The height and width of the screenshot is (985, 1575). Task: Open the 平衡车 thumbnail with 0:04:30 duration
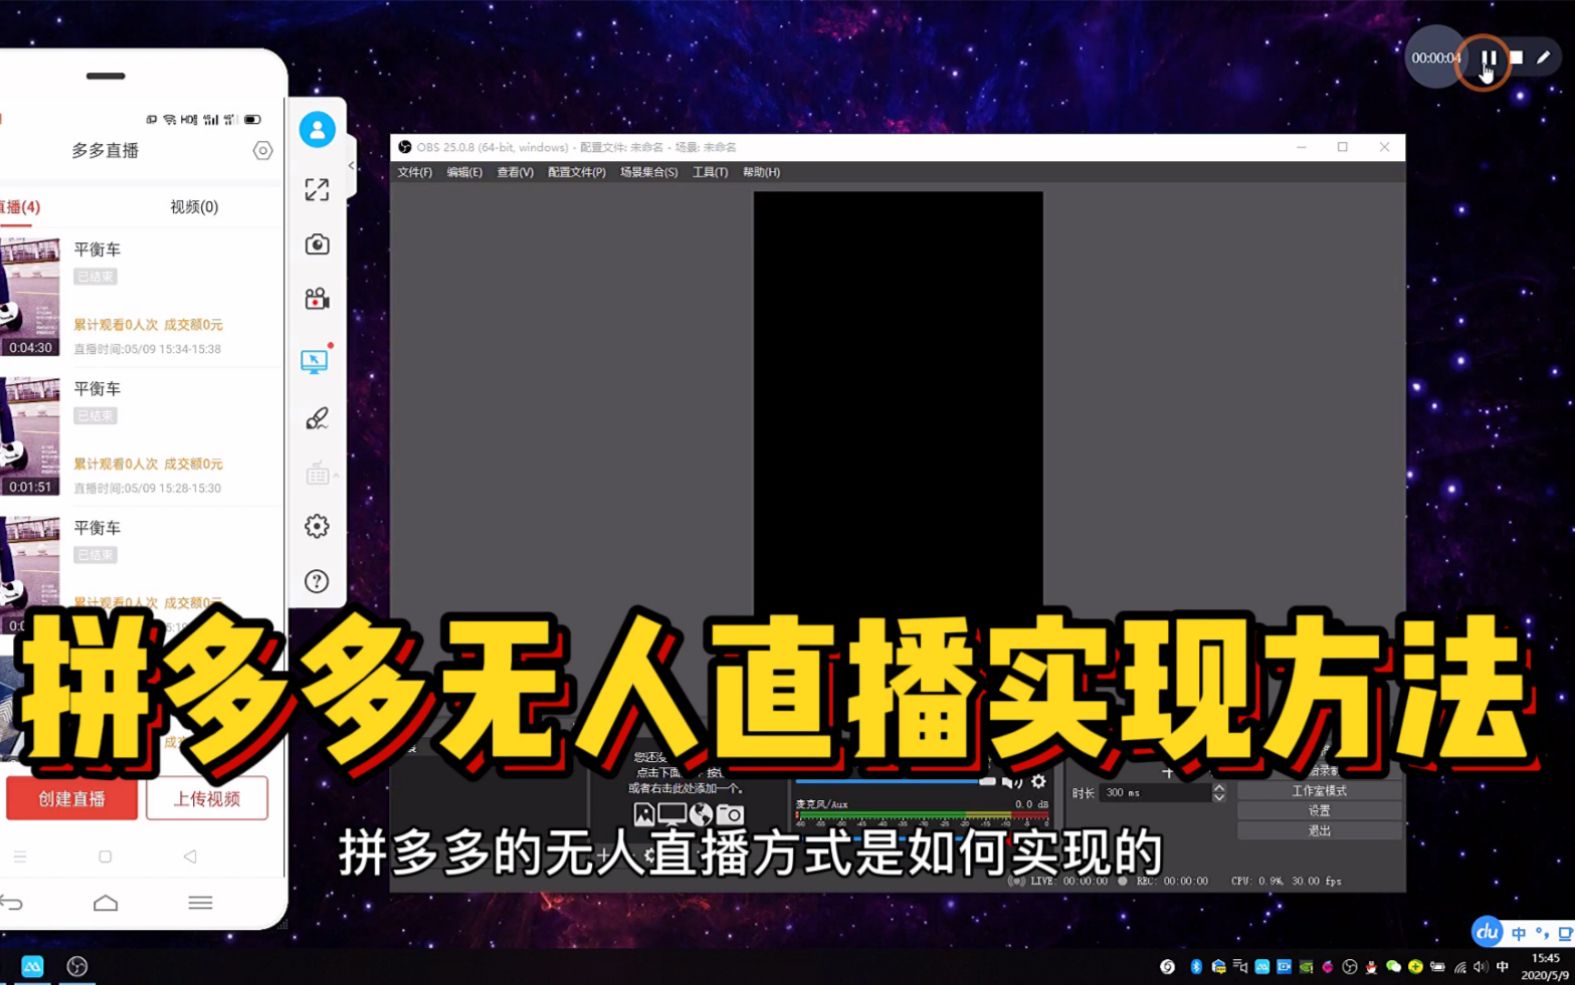30,297
